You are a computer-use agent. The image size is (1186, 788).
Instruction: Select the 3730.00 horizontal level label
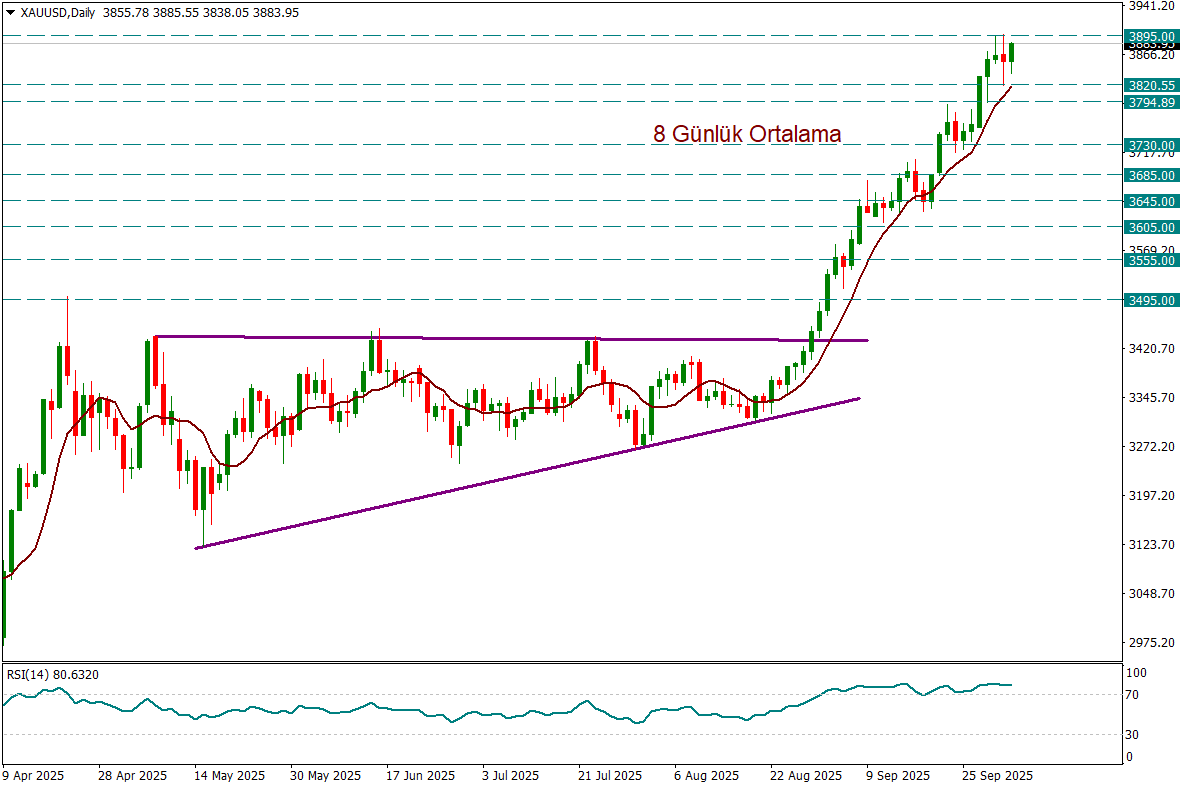pyautogui.click(x=1149, y=145)
